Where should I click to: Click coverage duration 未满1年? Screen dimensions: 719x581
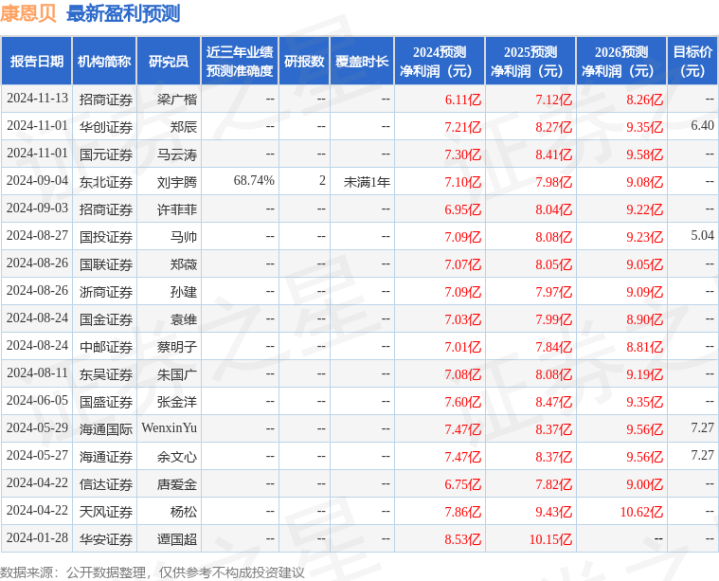(367, 182)
